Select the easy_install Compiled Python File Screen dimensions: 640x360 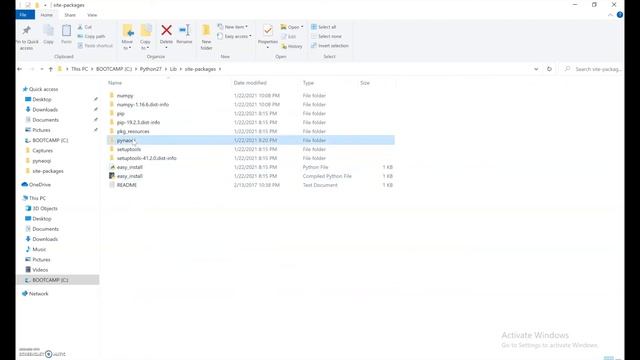pos(251,176)
